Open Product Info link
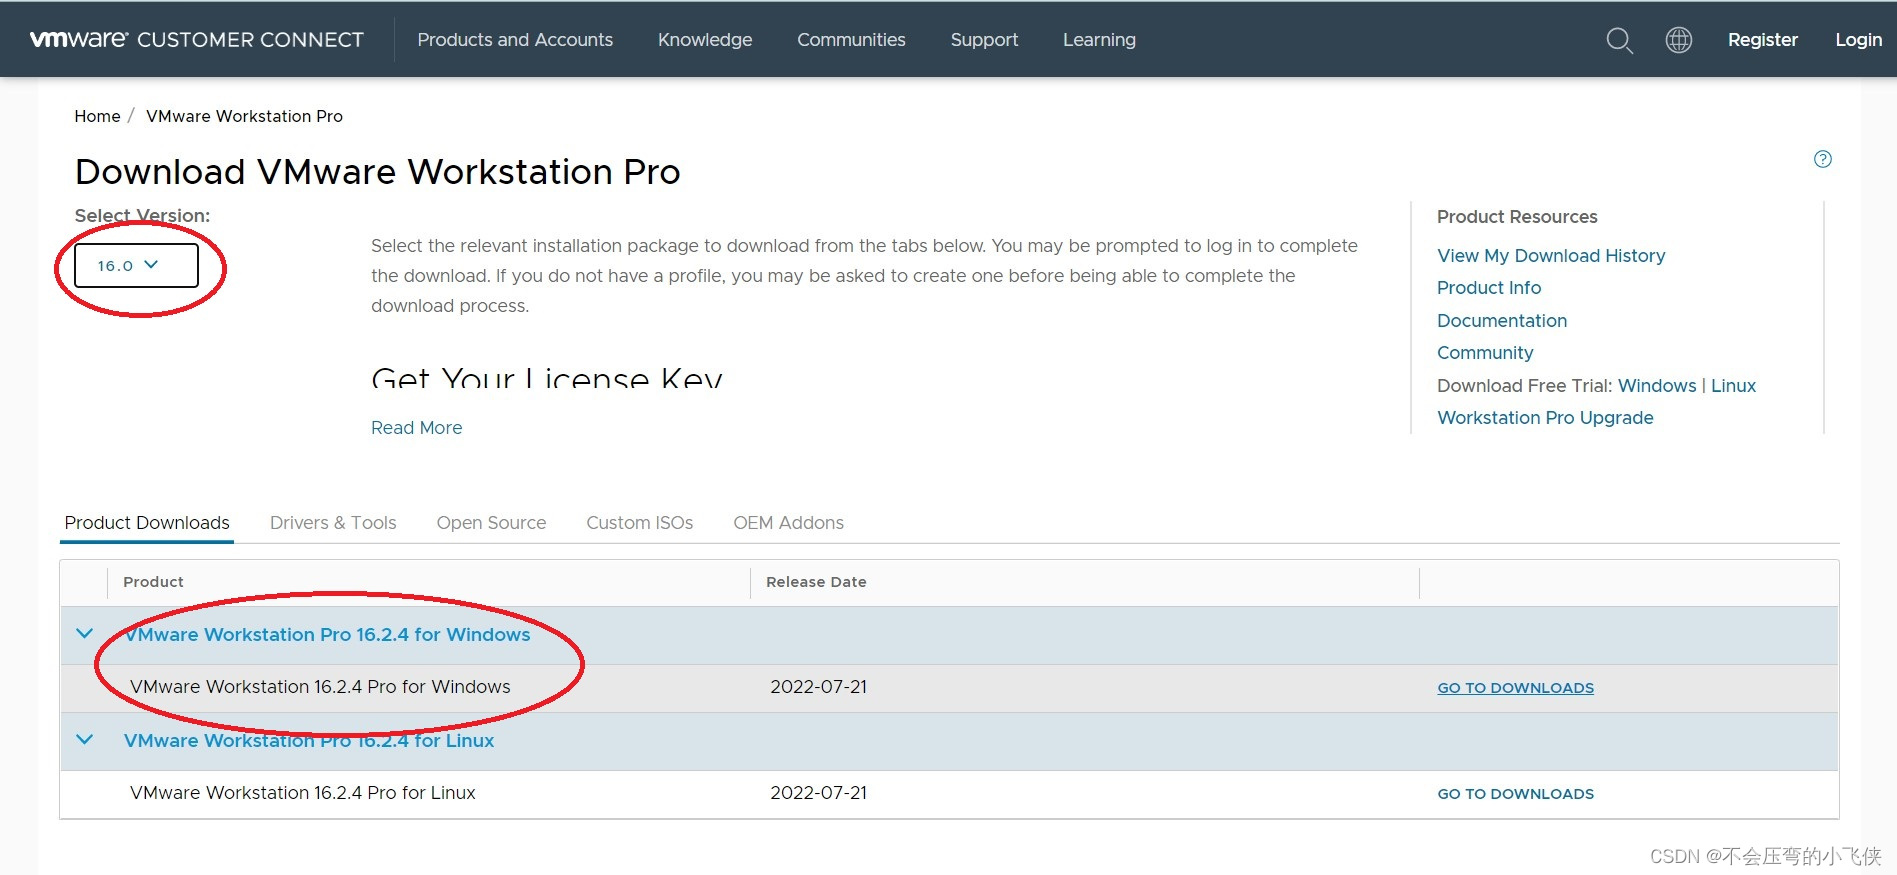Viewport: 1897px width, 875px height. pyautogui.click(x=1489, y=288)
